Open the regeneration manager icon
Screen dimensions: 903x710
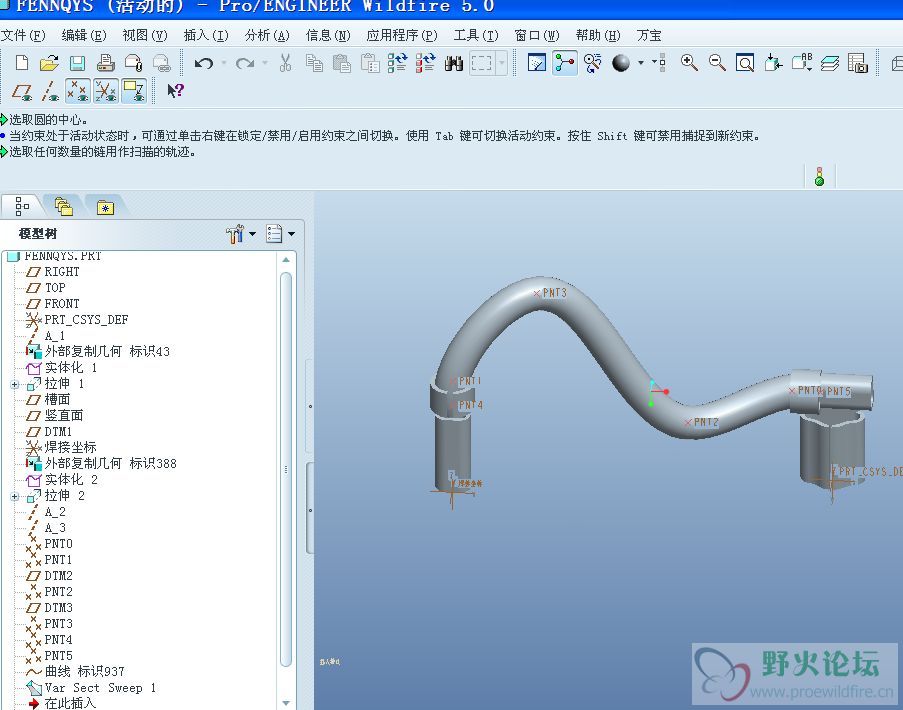(x=425, y=63)
